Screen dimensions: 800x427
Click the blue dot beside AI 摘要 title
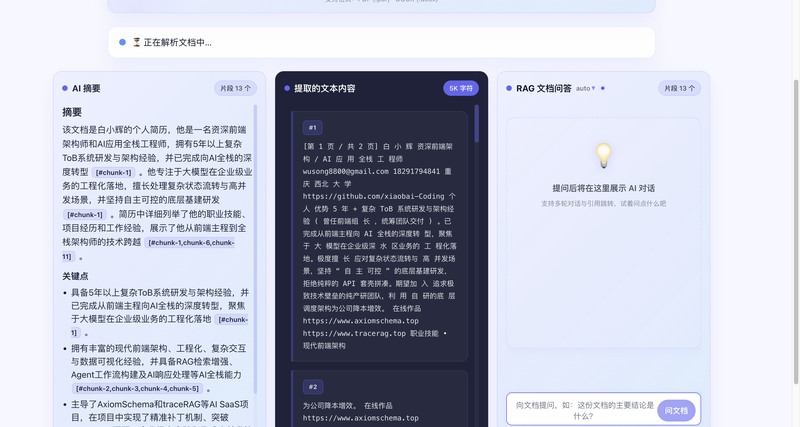pyautogui.click(x=65, y=88)
